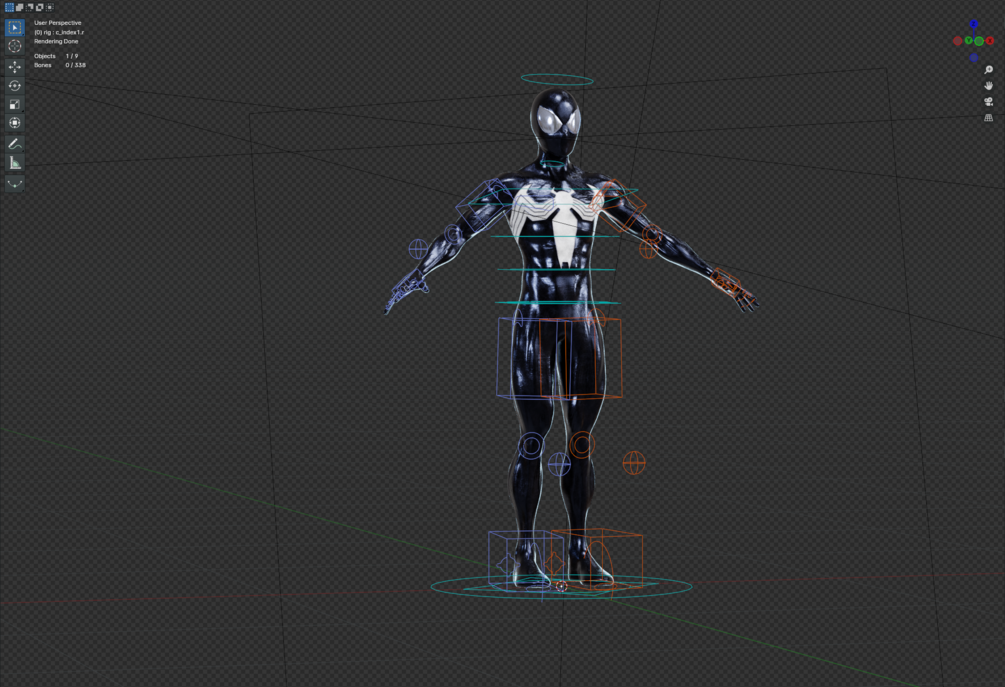
Task: Choose the Move tool
Action: pyautogui.click(x=15, y=67)
